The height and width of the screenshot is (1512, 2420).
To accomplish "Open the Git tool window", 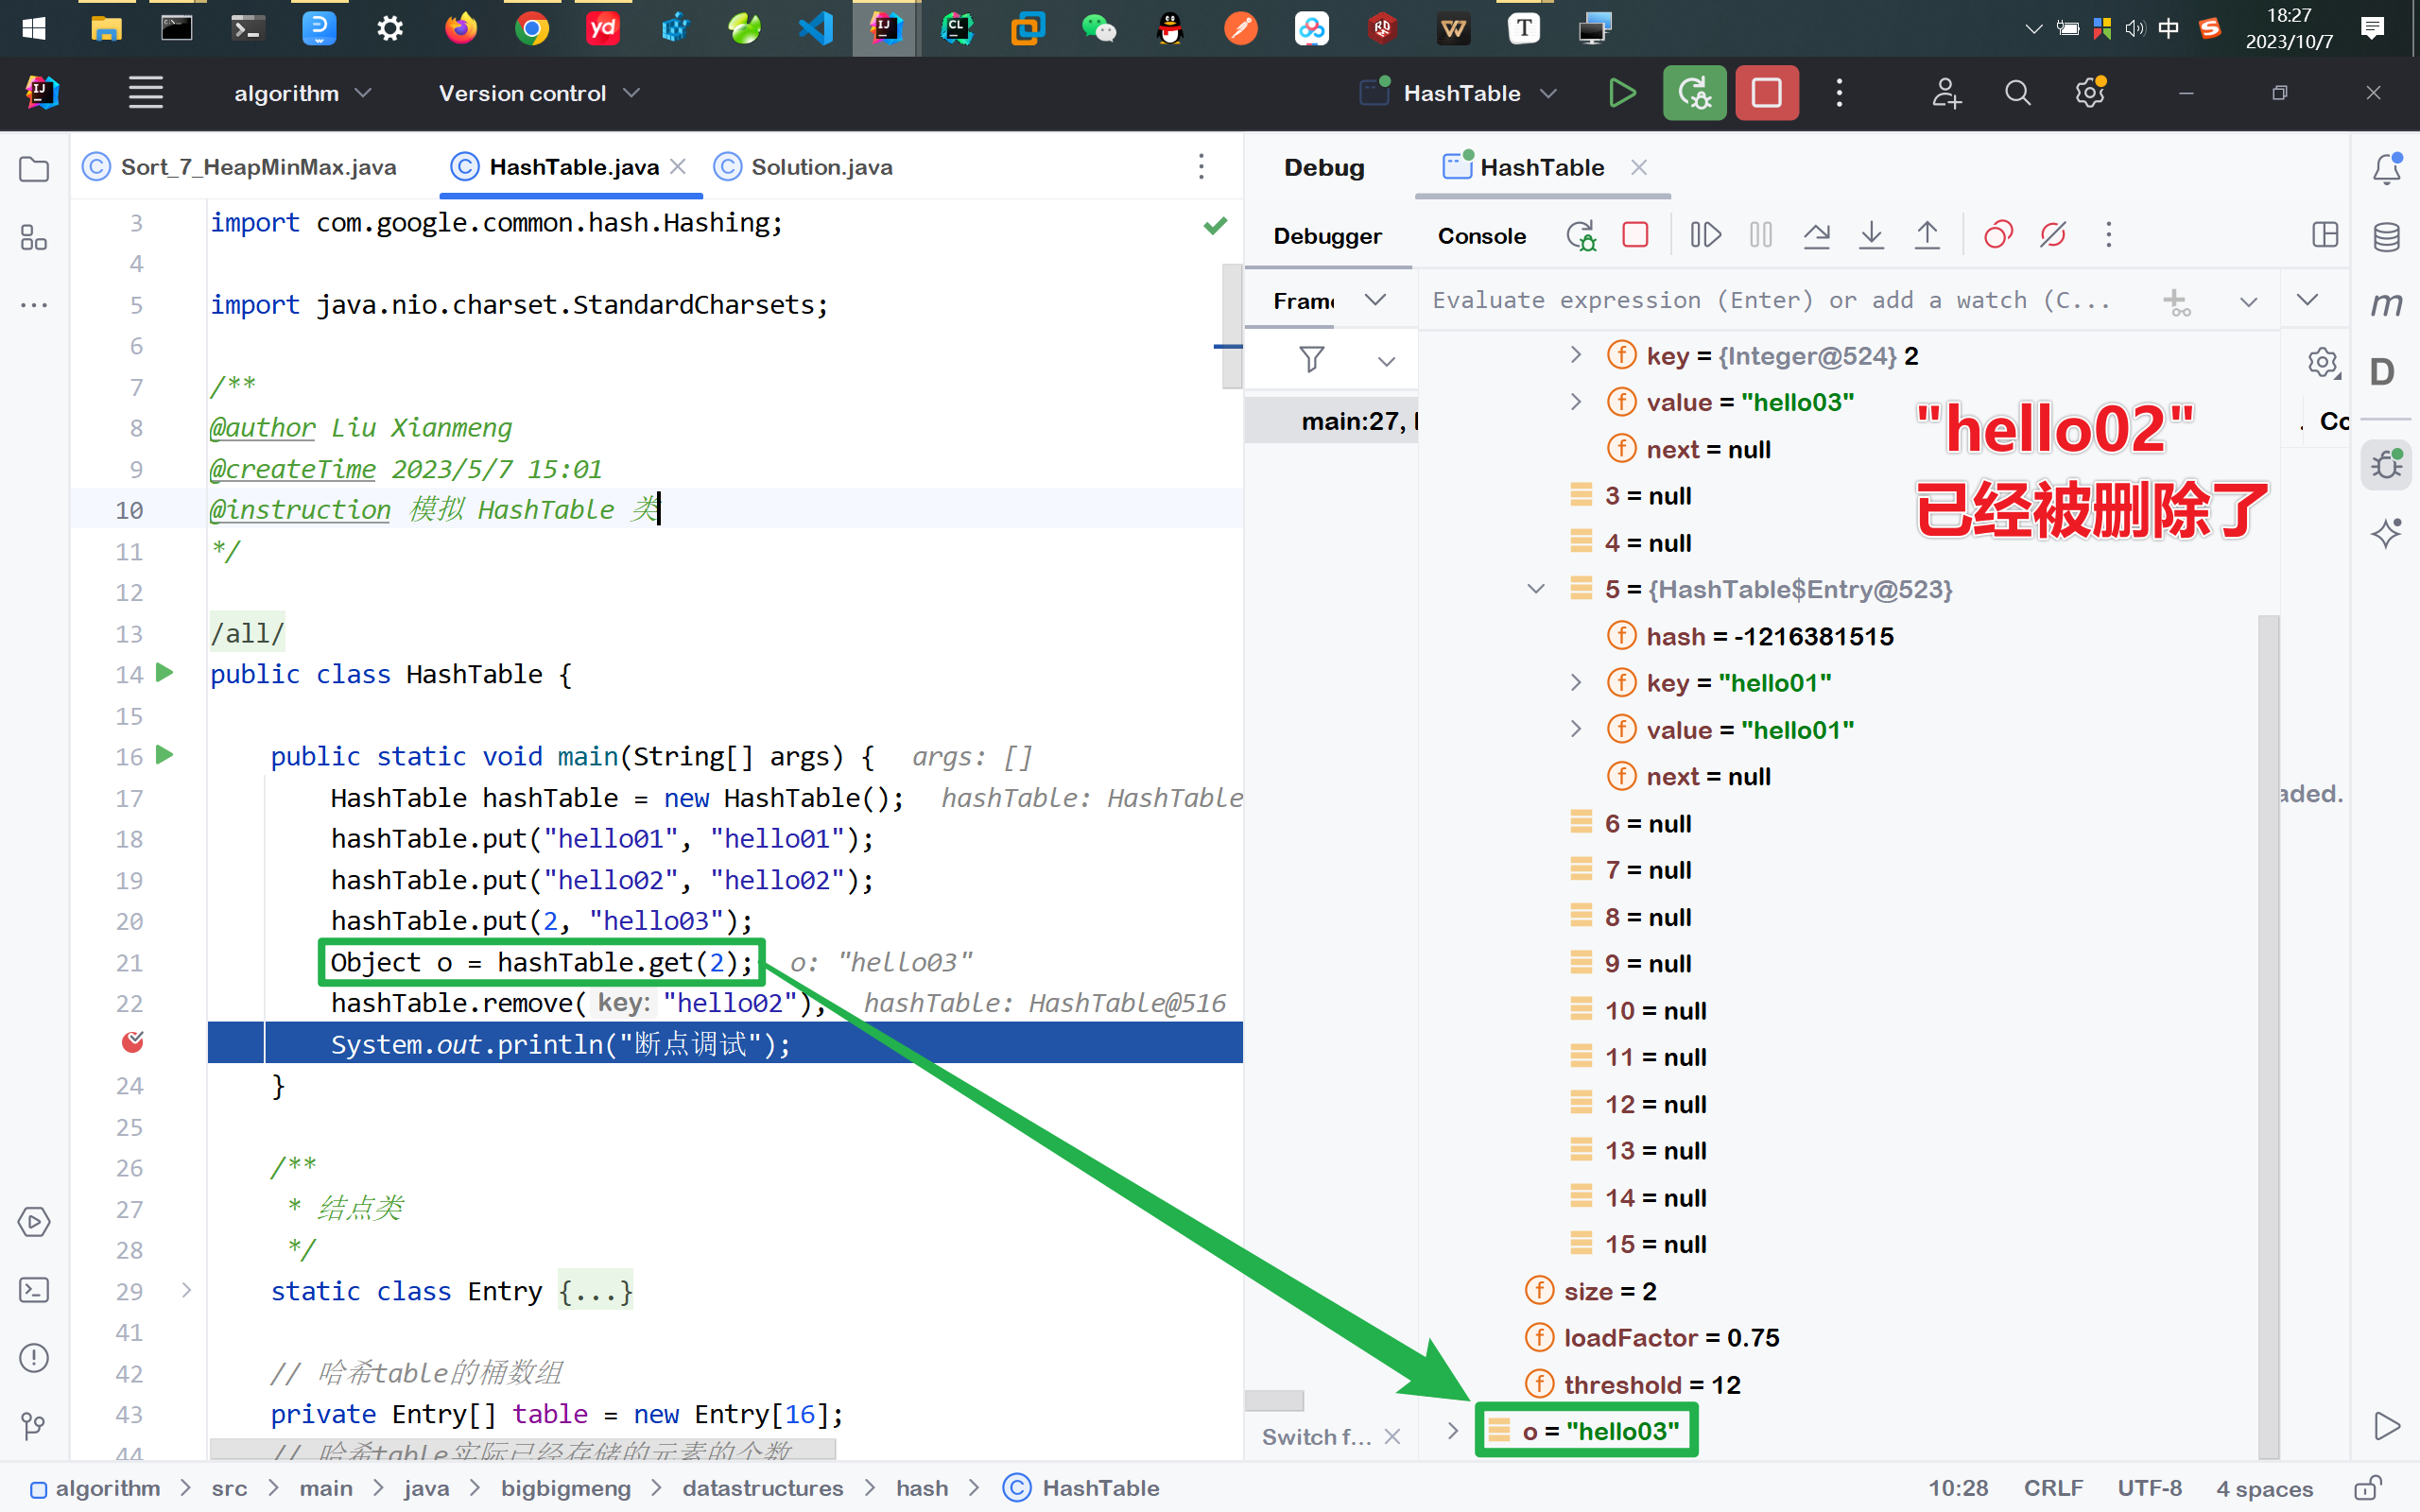I will (34, 1425).
